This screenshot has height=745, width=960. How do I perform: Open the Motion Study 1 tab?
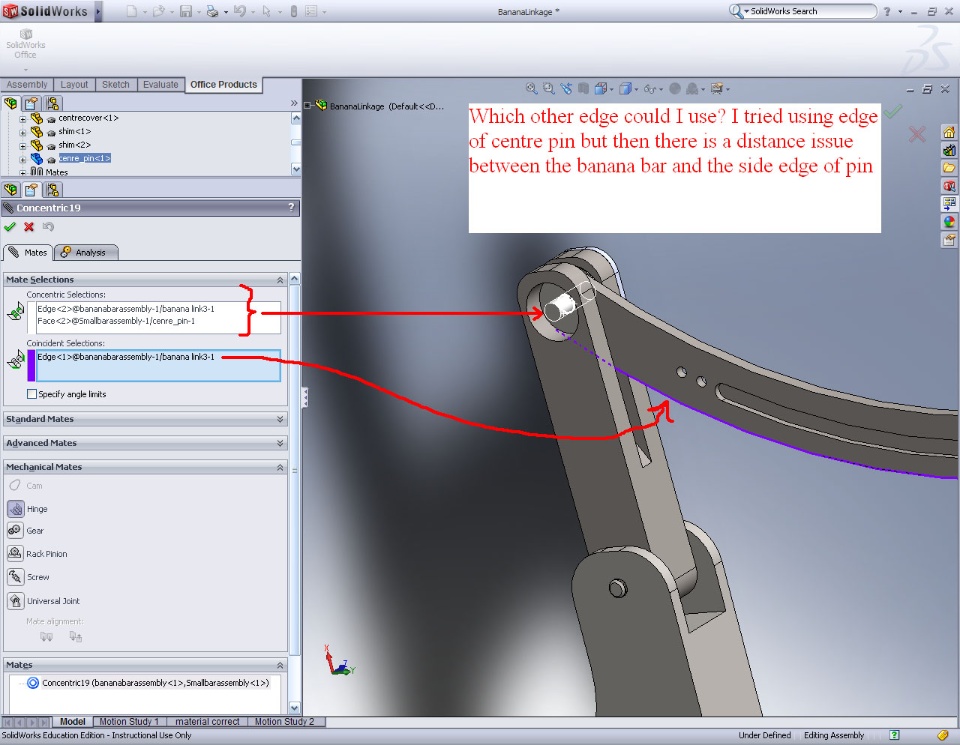pyautogui.click(x=129, y=722)
